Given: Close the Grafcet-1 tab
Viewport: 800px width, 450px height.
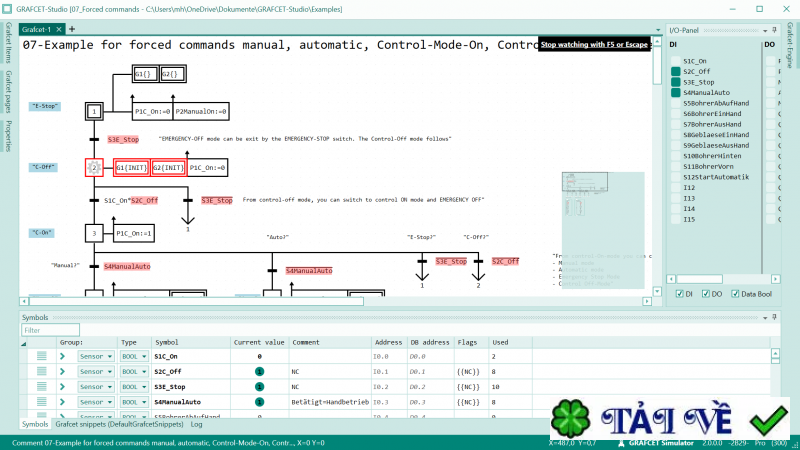Looking at the screenshot, I should click(x=59, y=30).
